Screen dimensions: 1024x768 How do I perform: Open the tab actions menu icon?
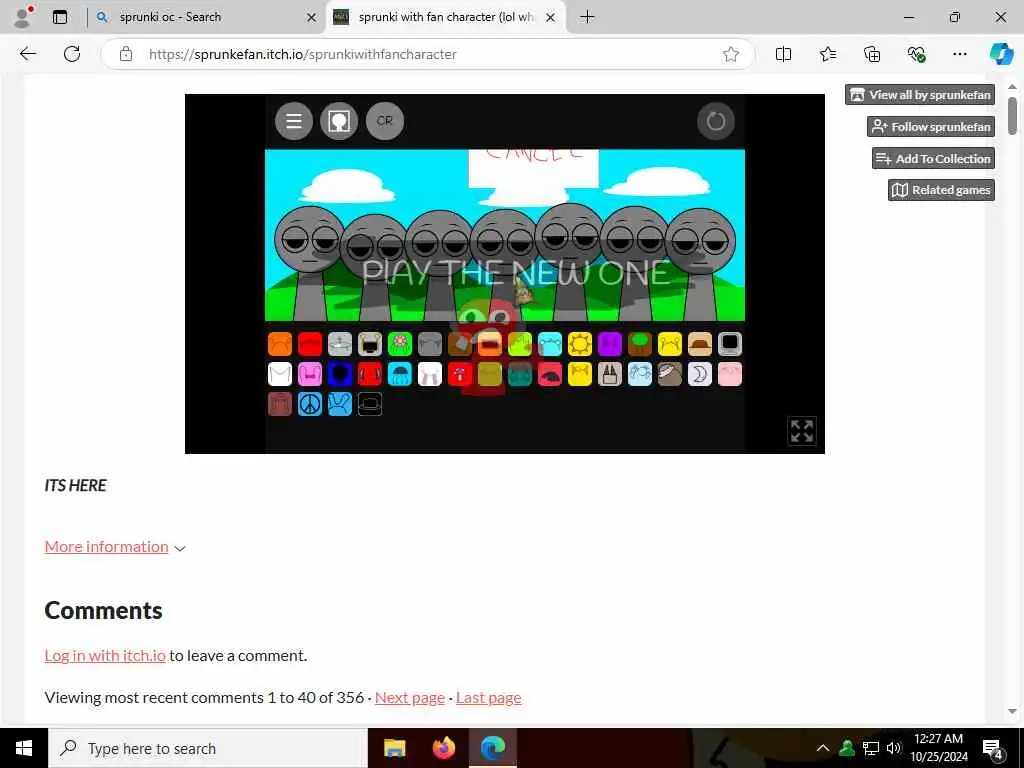(x=60, y=17)
